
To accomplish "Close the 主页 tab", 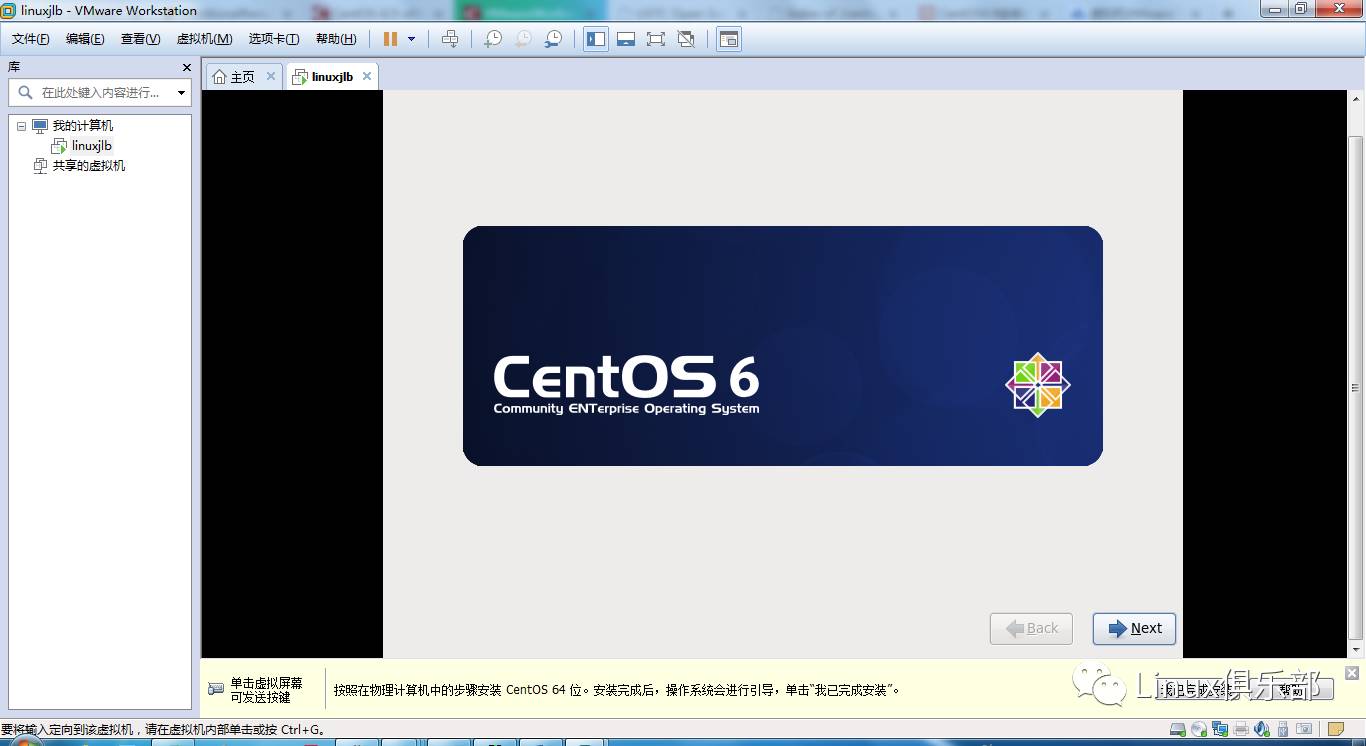I will coord(271,76).
